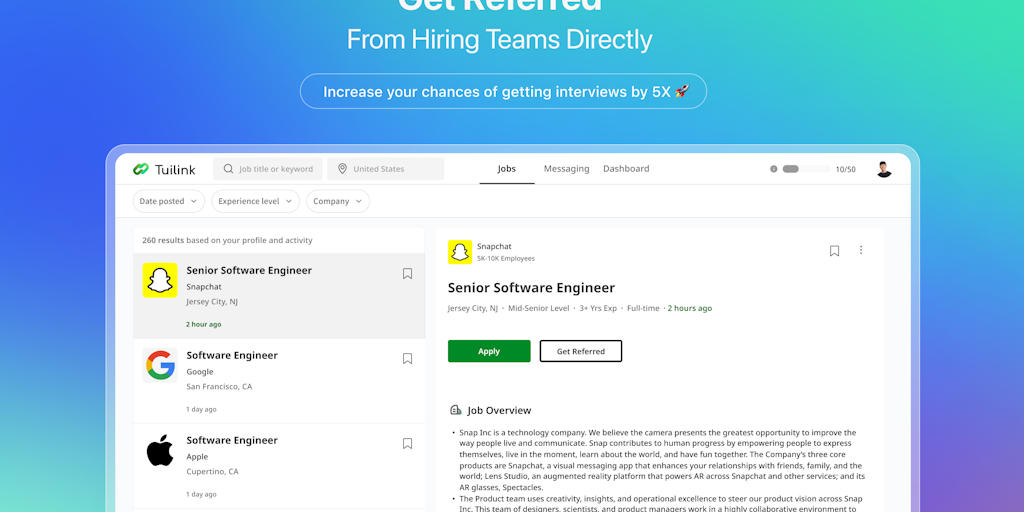Open the Messaging tab
Viewport: 1024px width, 512px height.
point(566,168)
